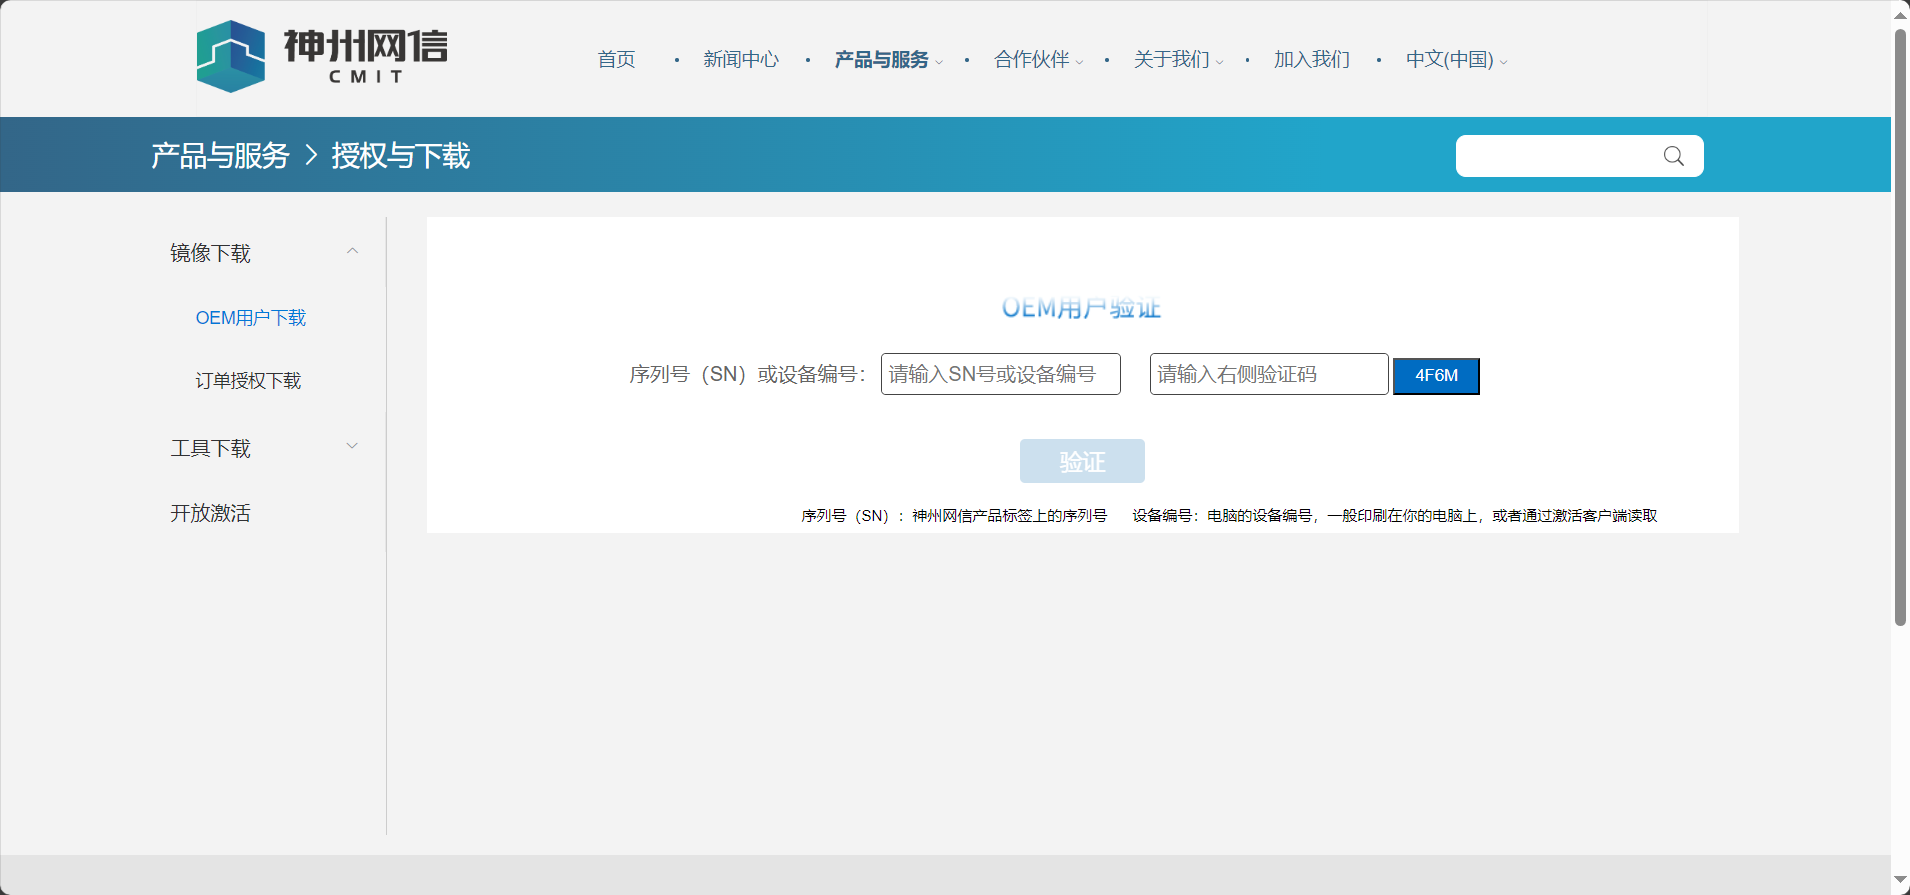Click the 授权与下载 breadcrumb

(x=400, y=156)
